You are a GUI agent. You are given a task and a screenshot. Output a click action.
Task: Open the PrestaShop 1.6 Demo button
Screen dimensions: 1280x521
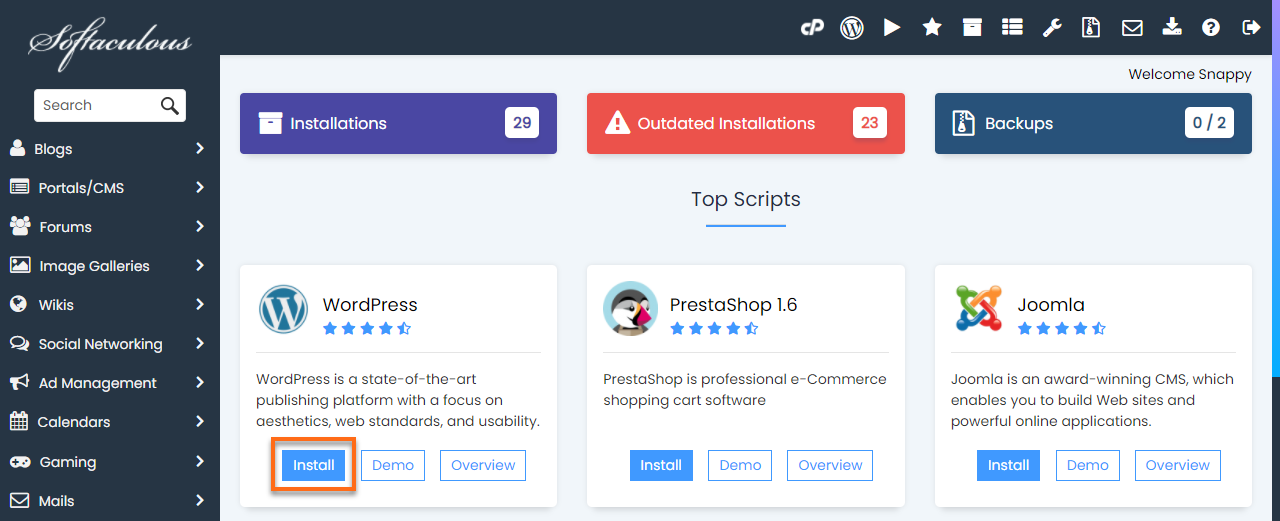[x=740, y=465]
